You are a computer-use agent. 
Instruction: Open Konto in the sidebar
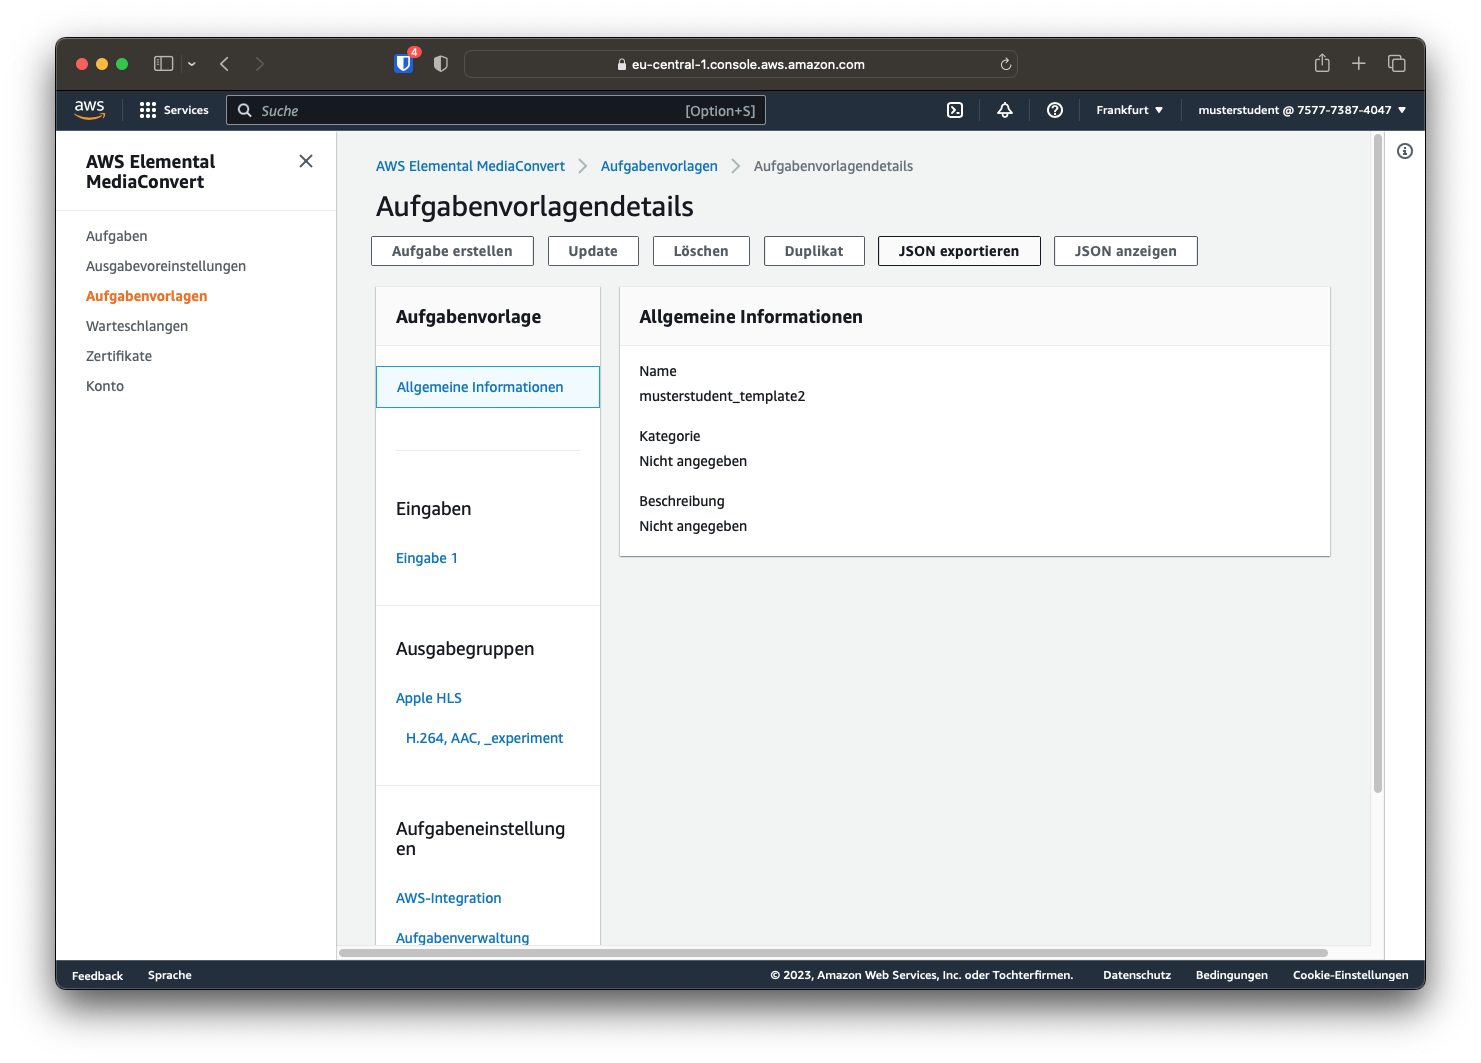tap(105, 386)
